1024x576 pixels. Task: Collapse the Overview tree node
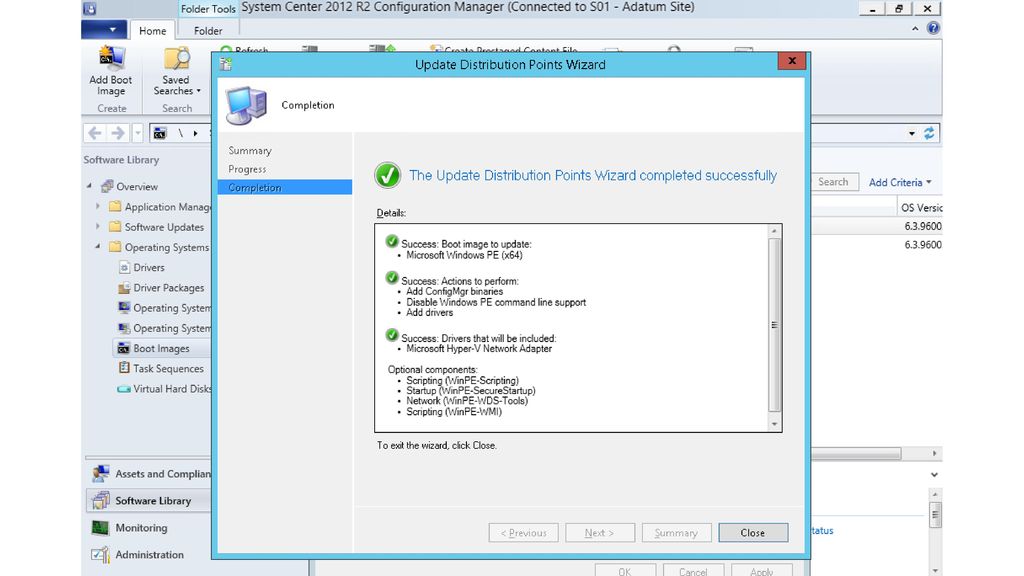click(89, 186)
